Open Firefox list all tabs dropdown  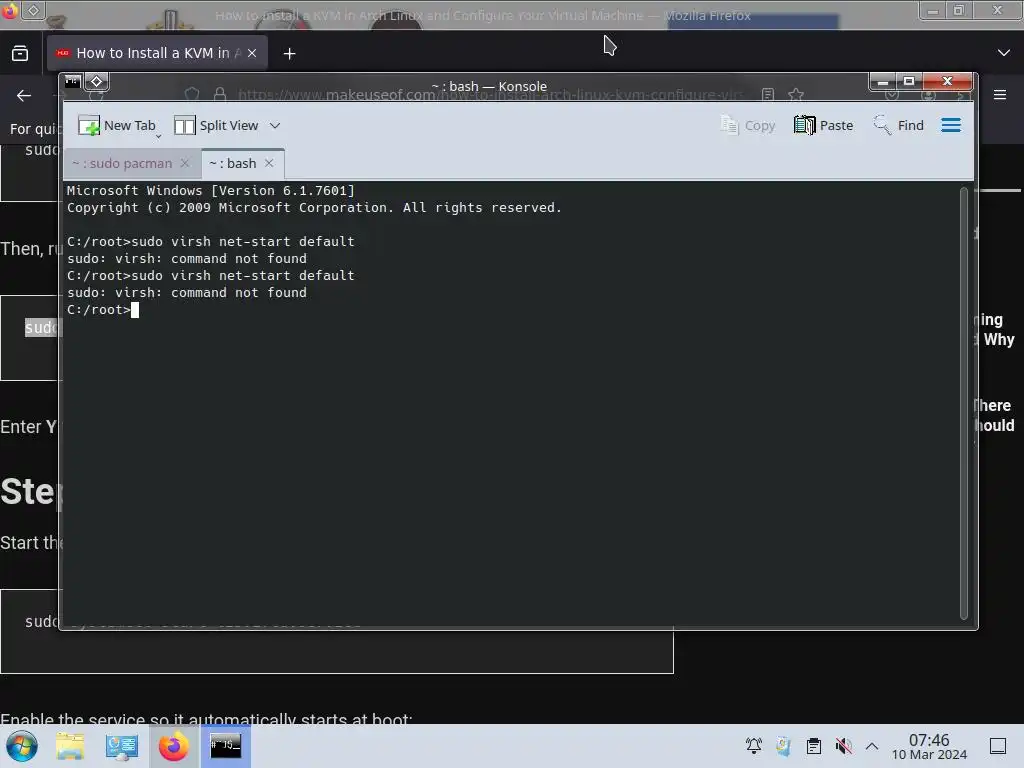point(1004,53)
